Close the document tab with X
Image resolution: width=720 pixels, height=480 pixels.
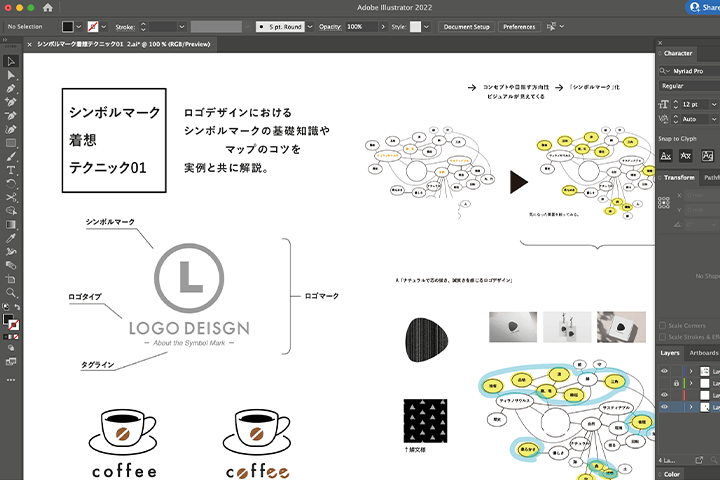point(29,45)
